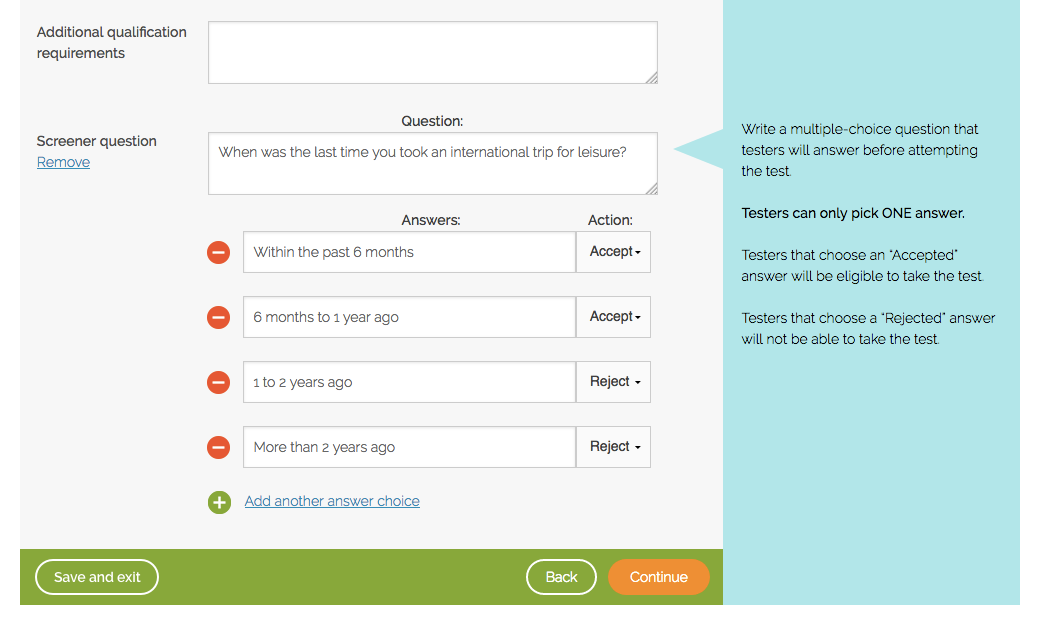Click the minus icon beside "Within the past 6 months"
Image resolution: width=1040 pixels, height=636 pixels.
[x=218, y=252]
